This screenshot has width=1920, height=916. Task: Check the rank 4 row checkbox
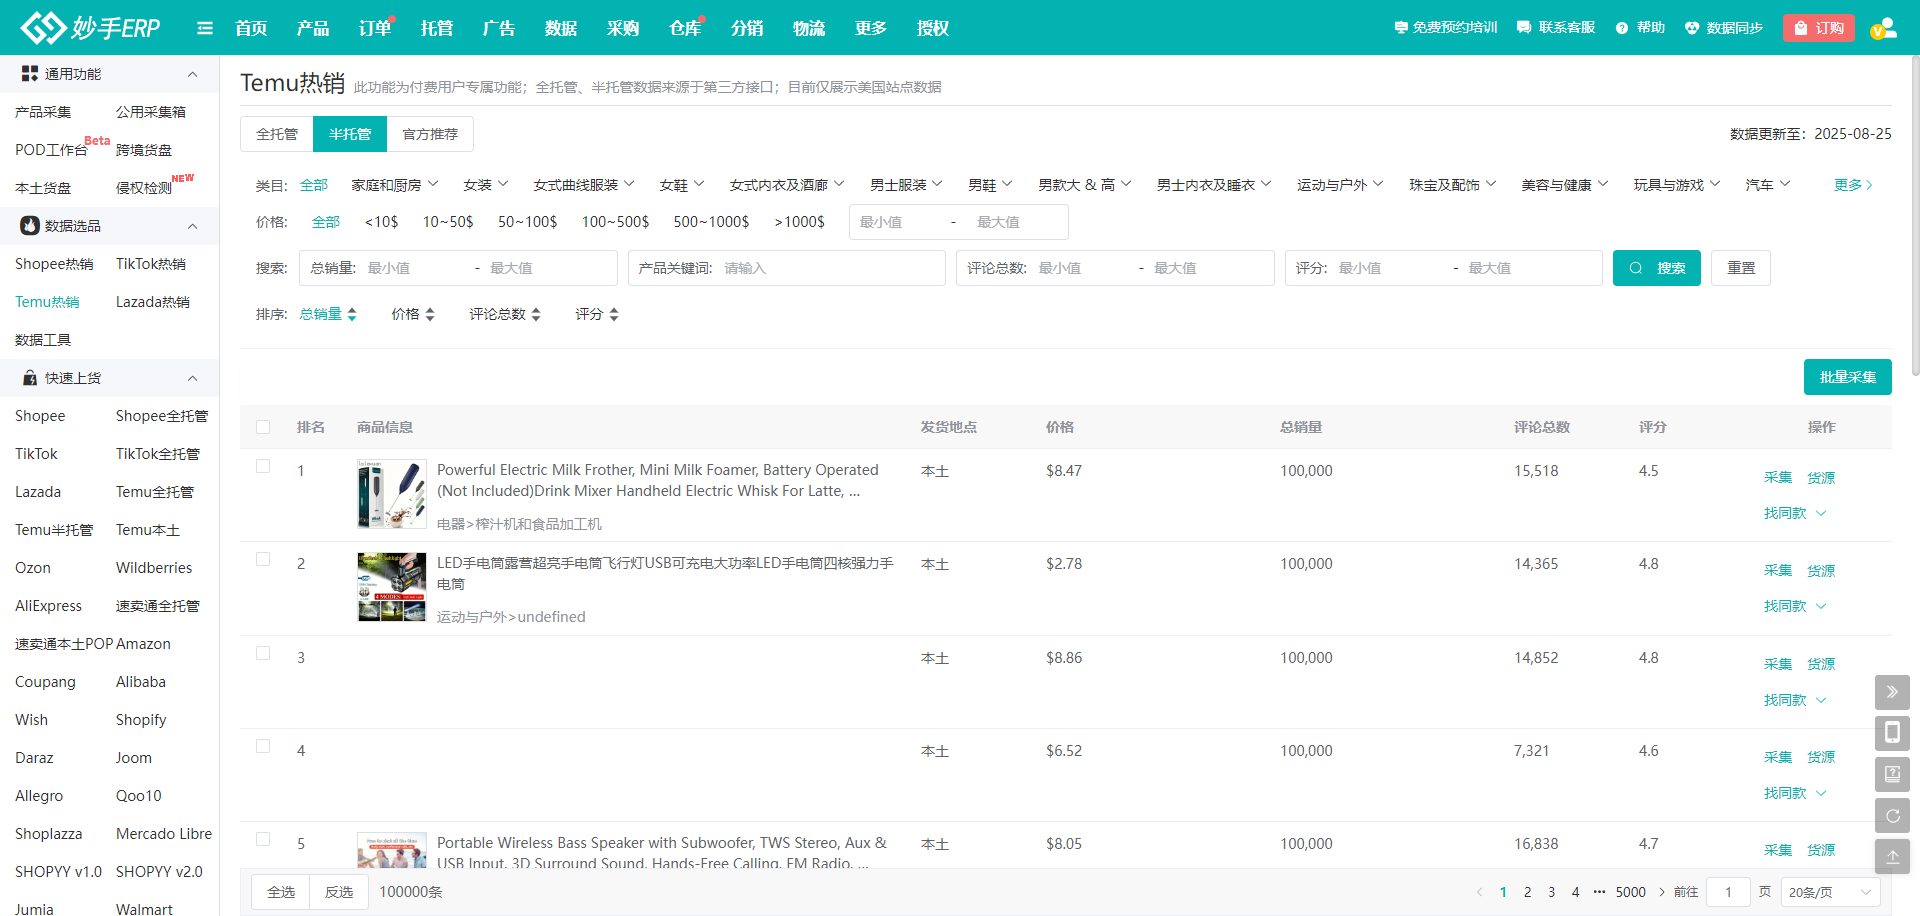click(x=263, y=746)
